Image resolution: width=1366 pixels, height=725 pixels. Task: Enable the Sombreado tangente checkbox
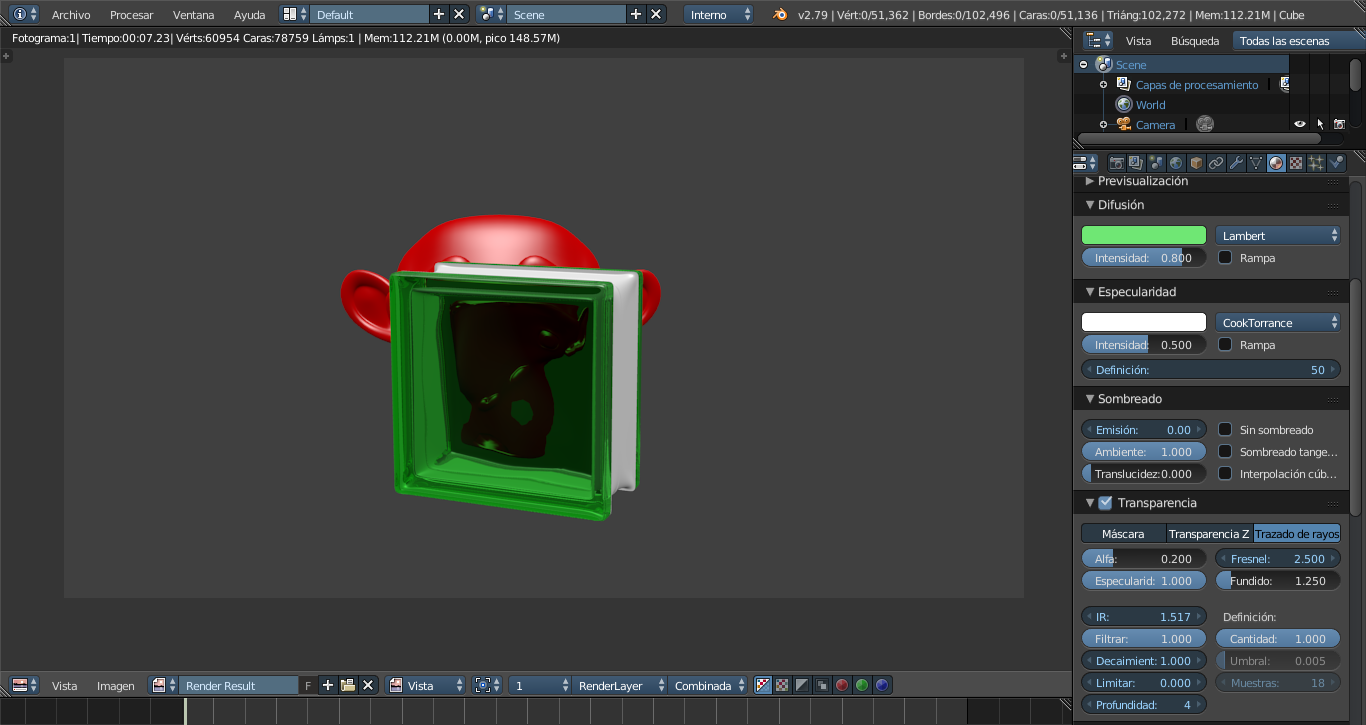(x=1225, y=451)
